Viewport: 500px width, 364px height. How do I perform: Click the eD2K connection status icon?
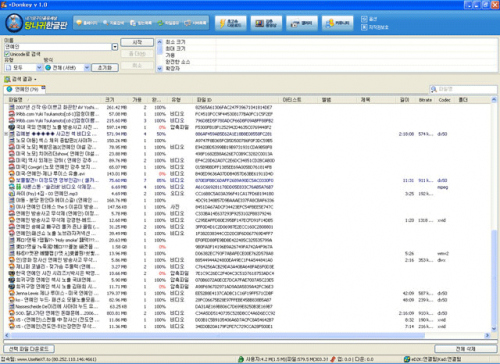(407, 359)
